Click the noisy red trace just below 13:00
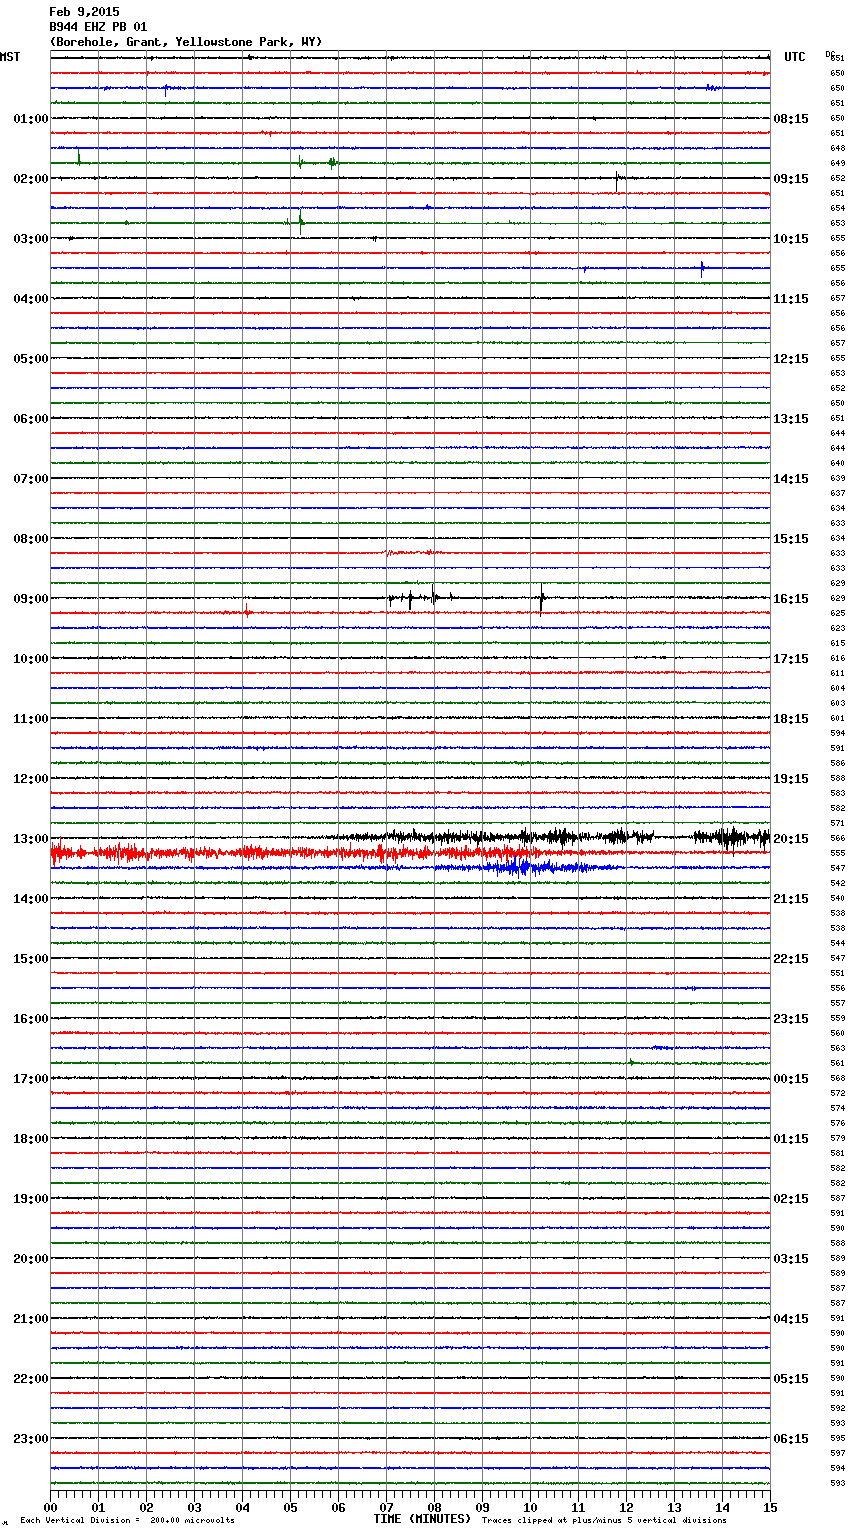This screenshot has height=1534, width=850. tap(250, 853)
